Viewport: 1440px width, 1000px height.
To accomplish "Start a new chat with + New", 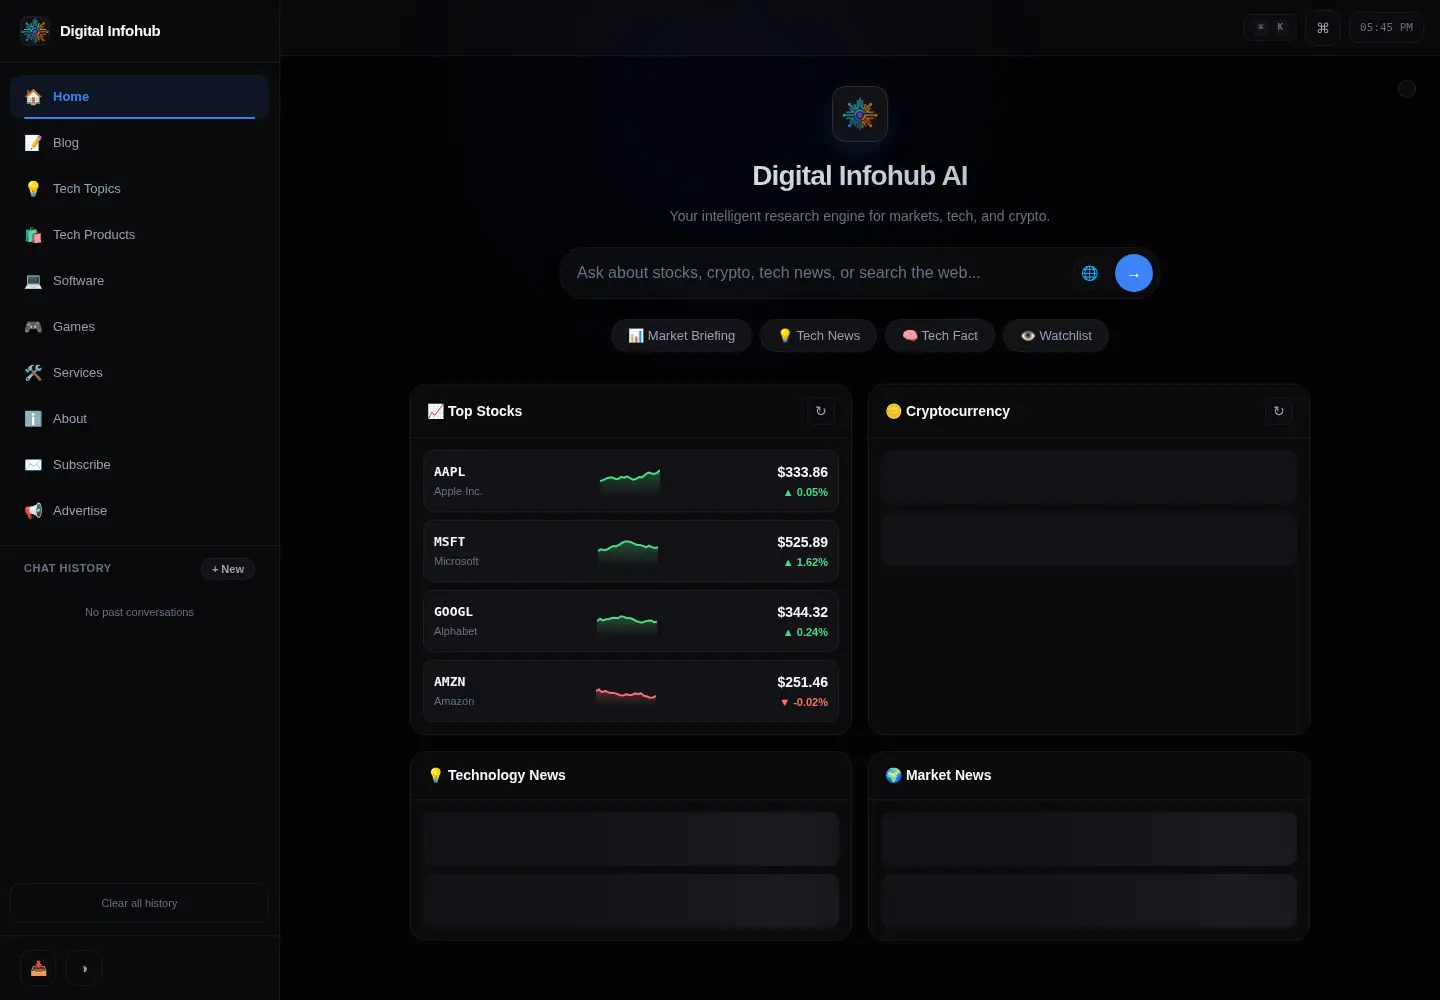I will tap(228, 569).
